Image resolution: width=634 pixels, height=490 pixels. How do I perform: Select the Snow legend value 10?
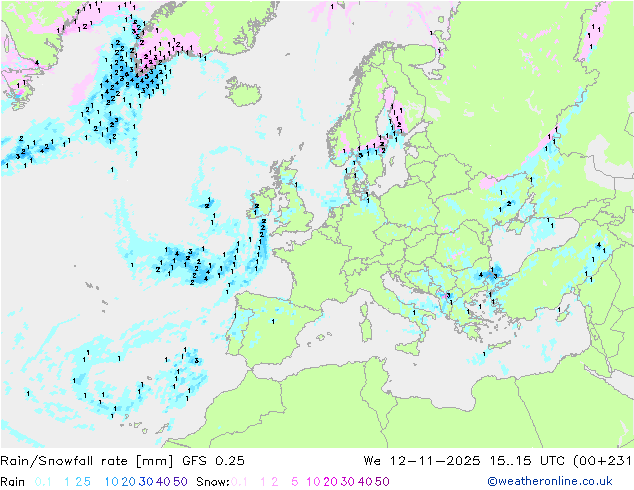313,482
